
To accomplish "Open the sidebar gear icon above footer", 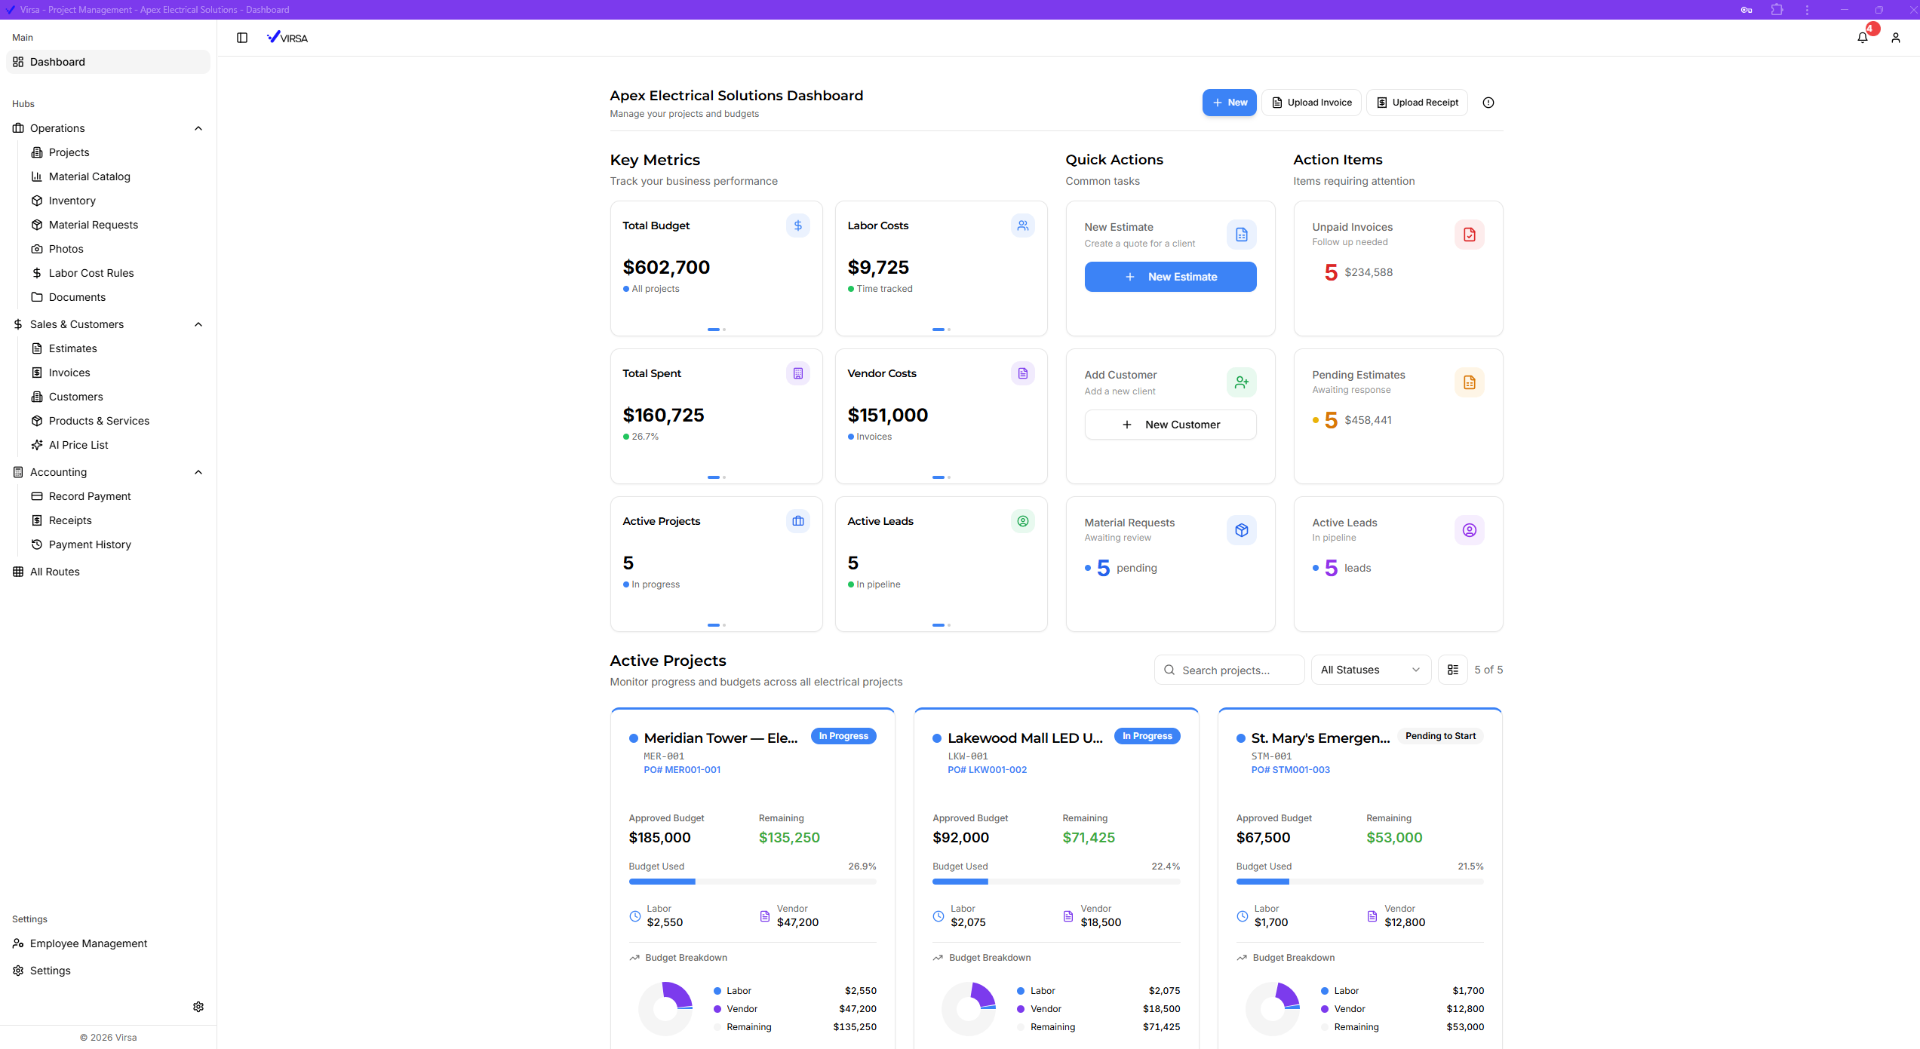I will [198, 1007].
